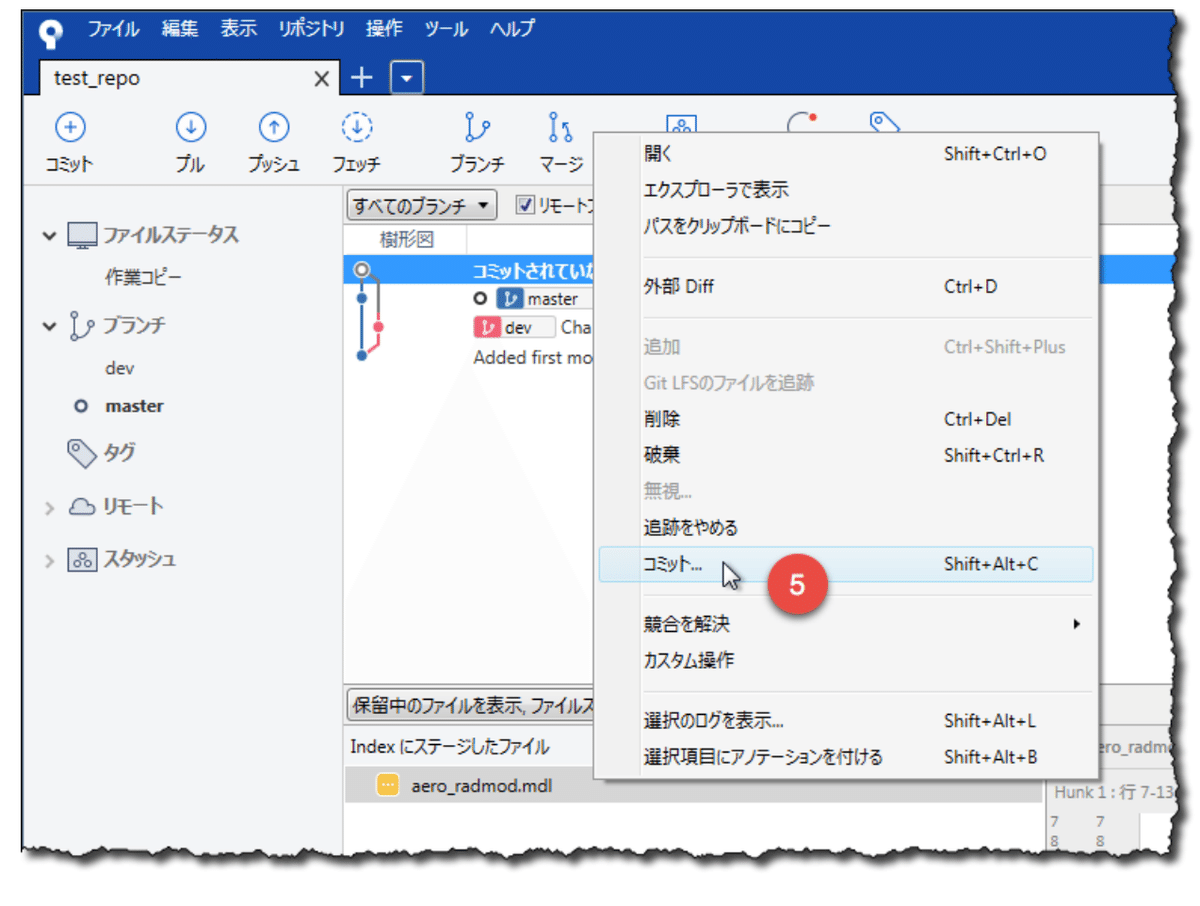Click the + button to open a new tab

click(361, 76)
